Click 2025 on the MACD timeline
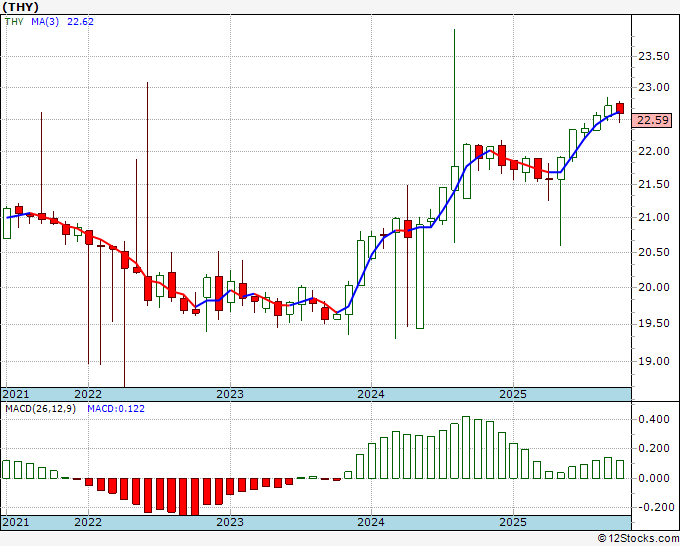This screenshot has width=680, height=546. coord(513,522)
